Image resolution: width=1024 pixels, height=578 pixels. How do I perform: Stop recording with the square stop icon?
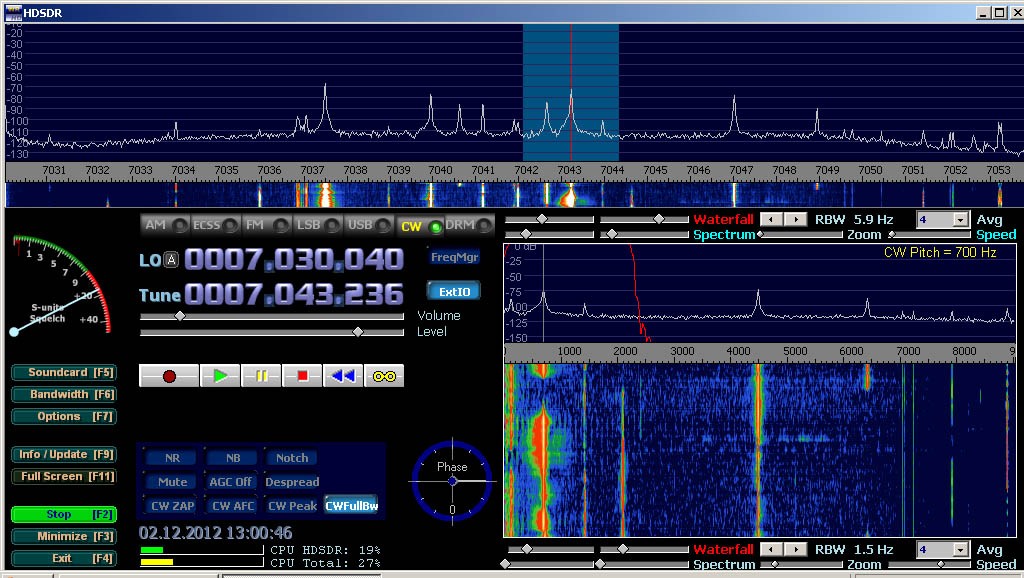coord(301,375)
